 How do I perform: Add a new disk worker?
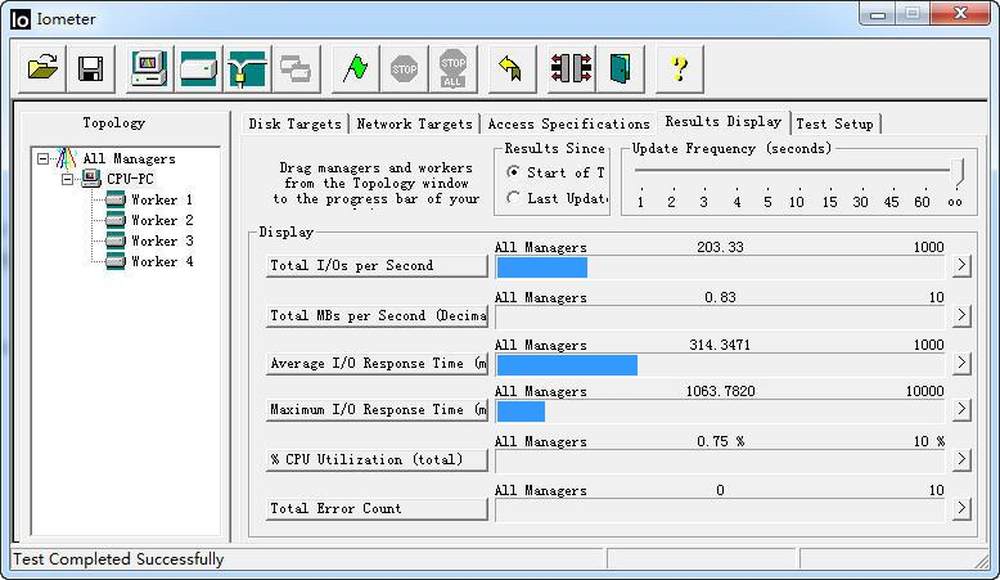click(198, 68)
